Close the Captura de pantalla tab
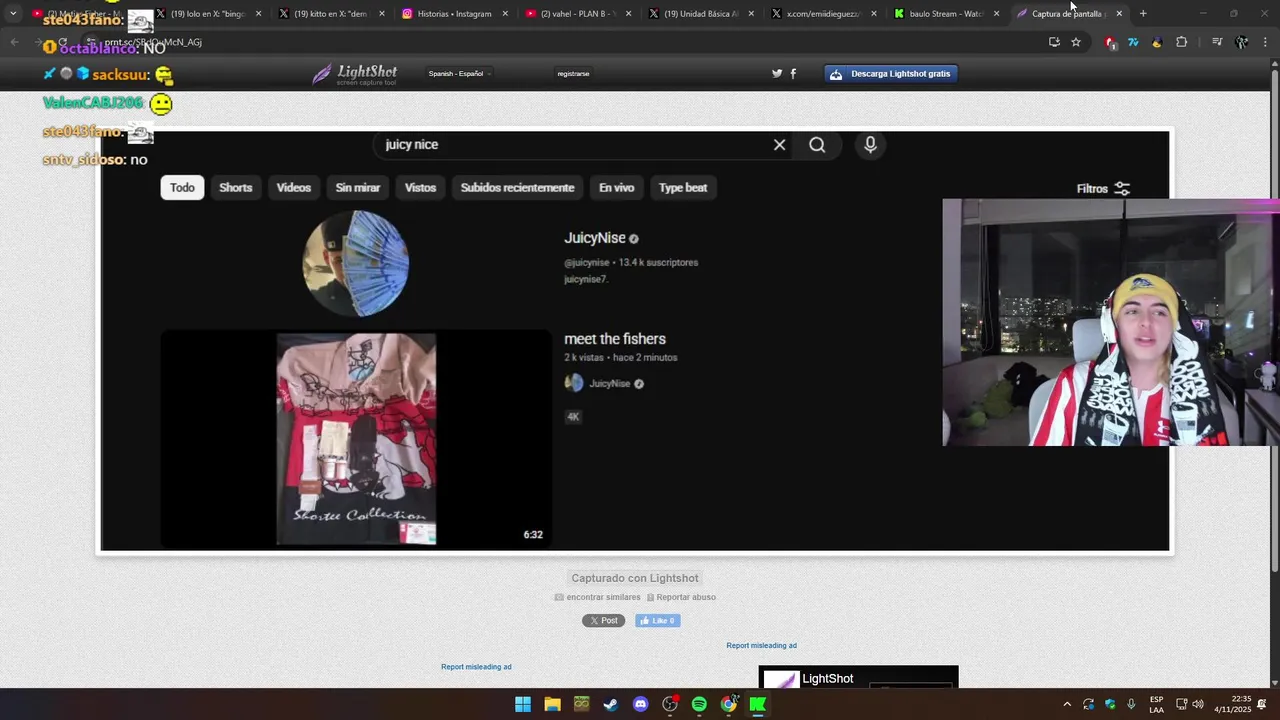Viewport: 1280px width, 720px height. pos(1119,14)
